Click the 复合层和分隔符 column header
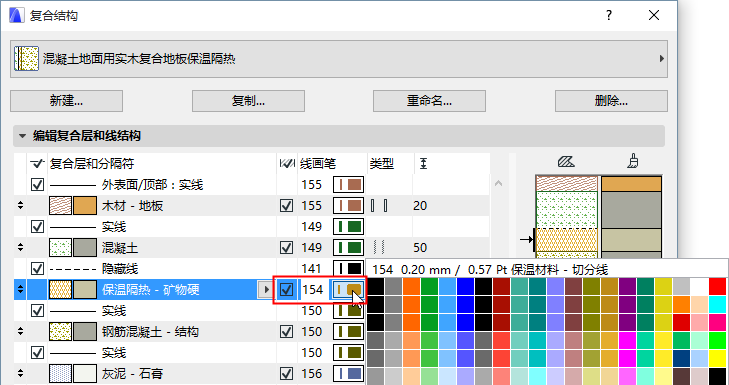729x385 pixels. (92, 164)
